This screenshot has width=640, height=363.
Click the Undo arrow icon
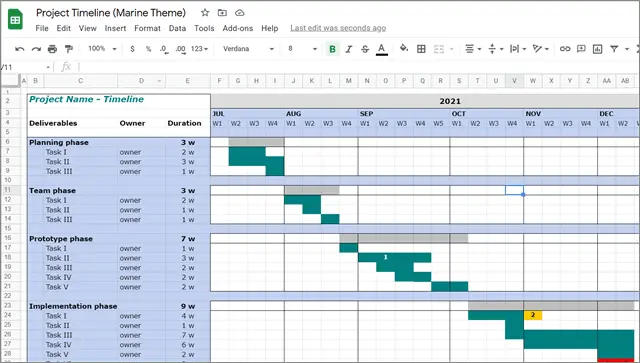click(19, 49)
